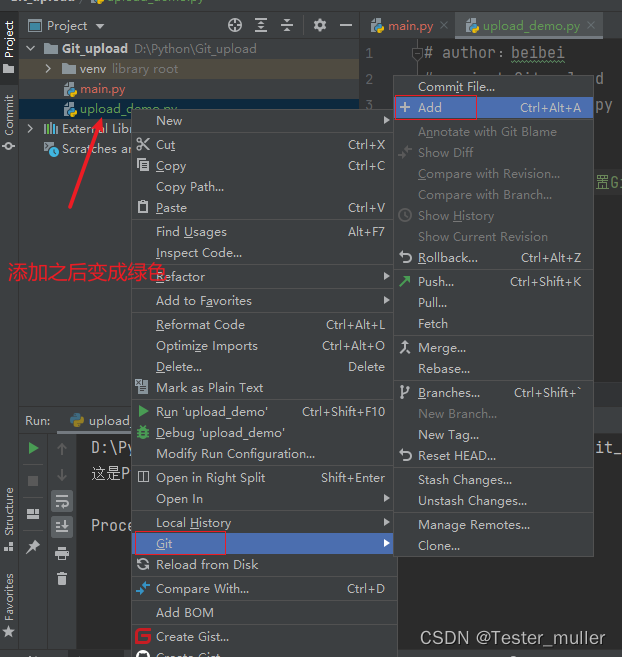Hide the Project panel with minus icon
This screenshot has height=657, width=622.
point(346,26)
